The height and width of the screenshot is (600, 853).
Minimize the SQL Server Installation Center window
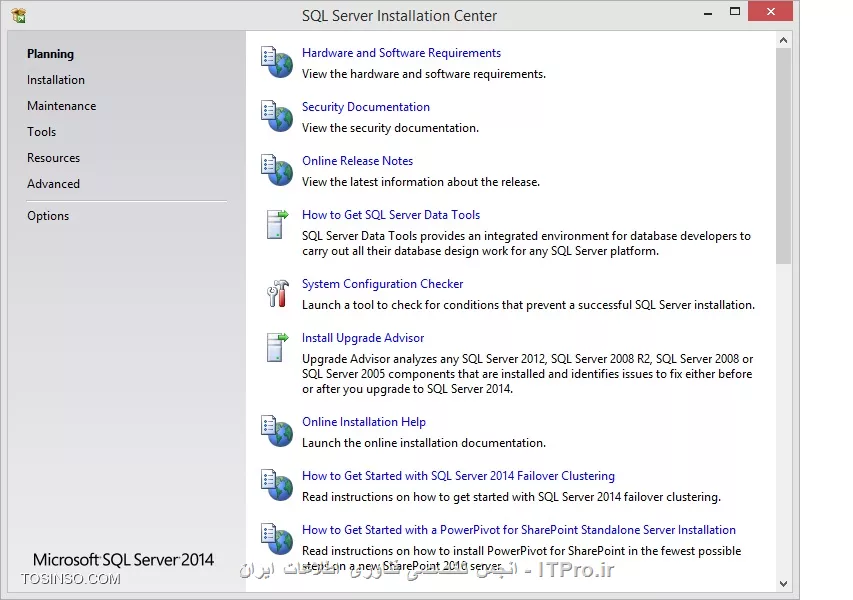pos(708,12)
